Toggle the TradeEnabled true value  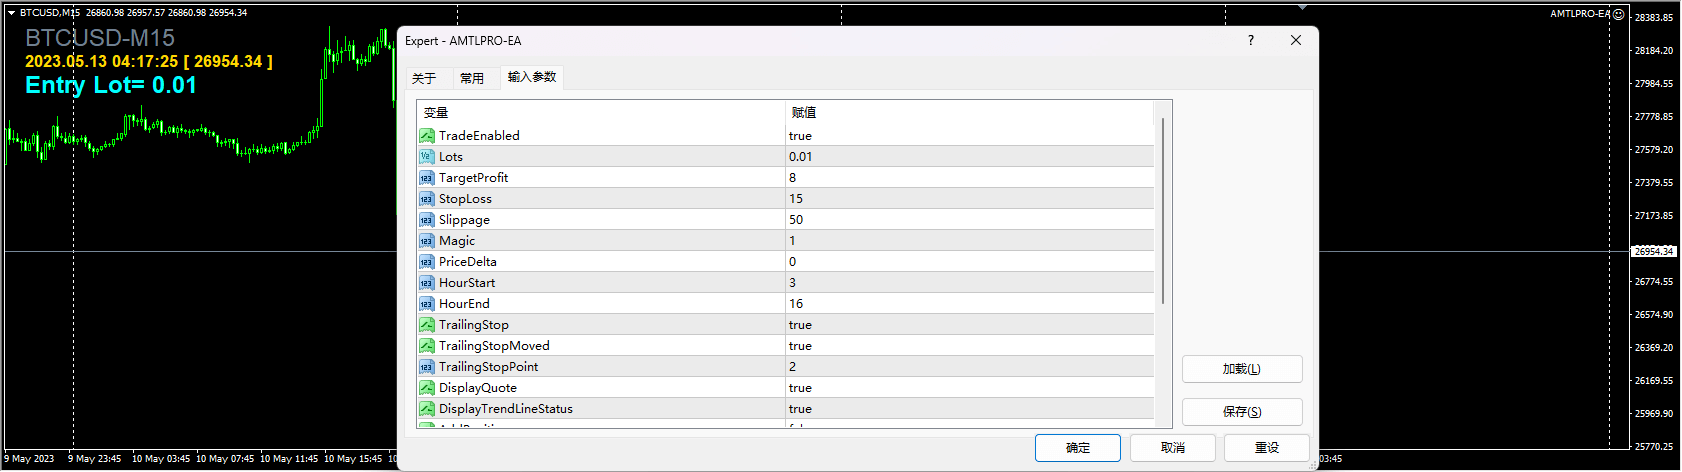tap(800, 136)
